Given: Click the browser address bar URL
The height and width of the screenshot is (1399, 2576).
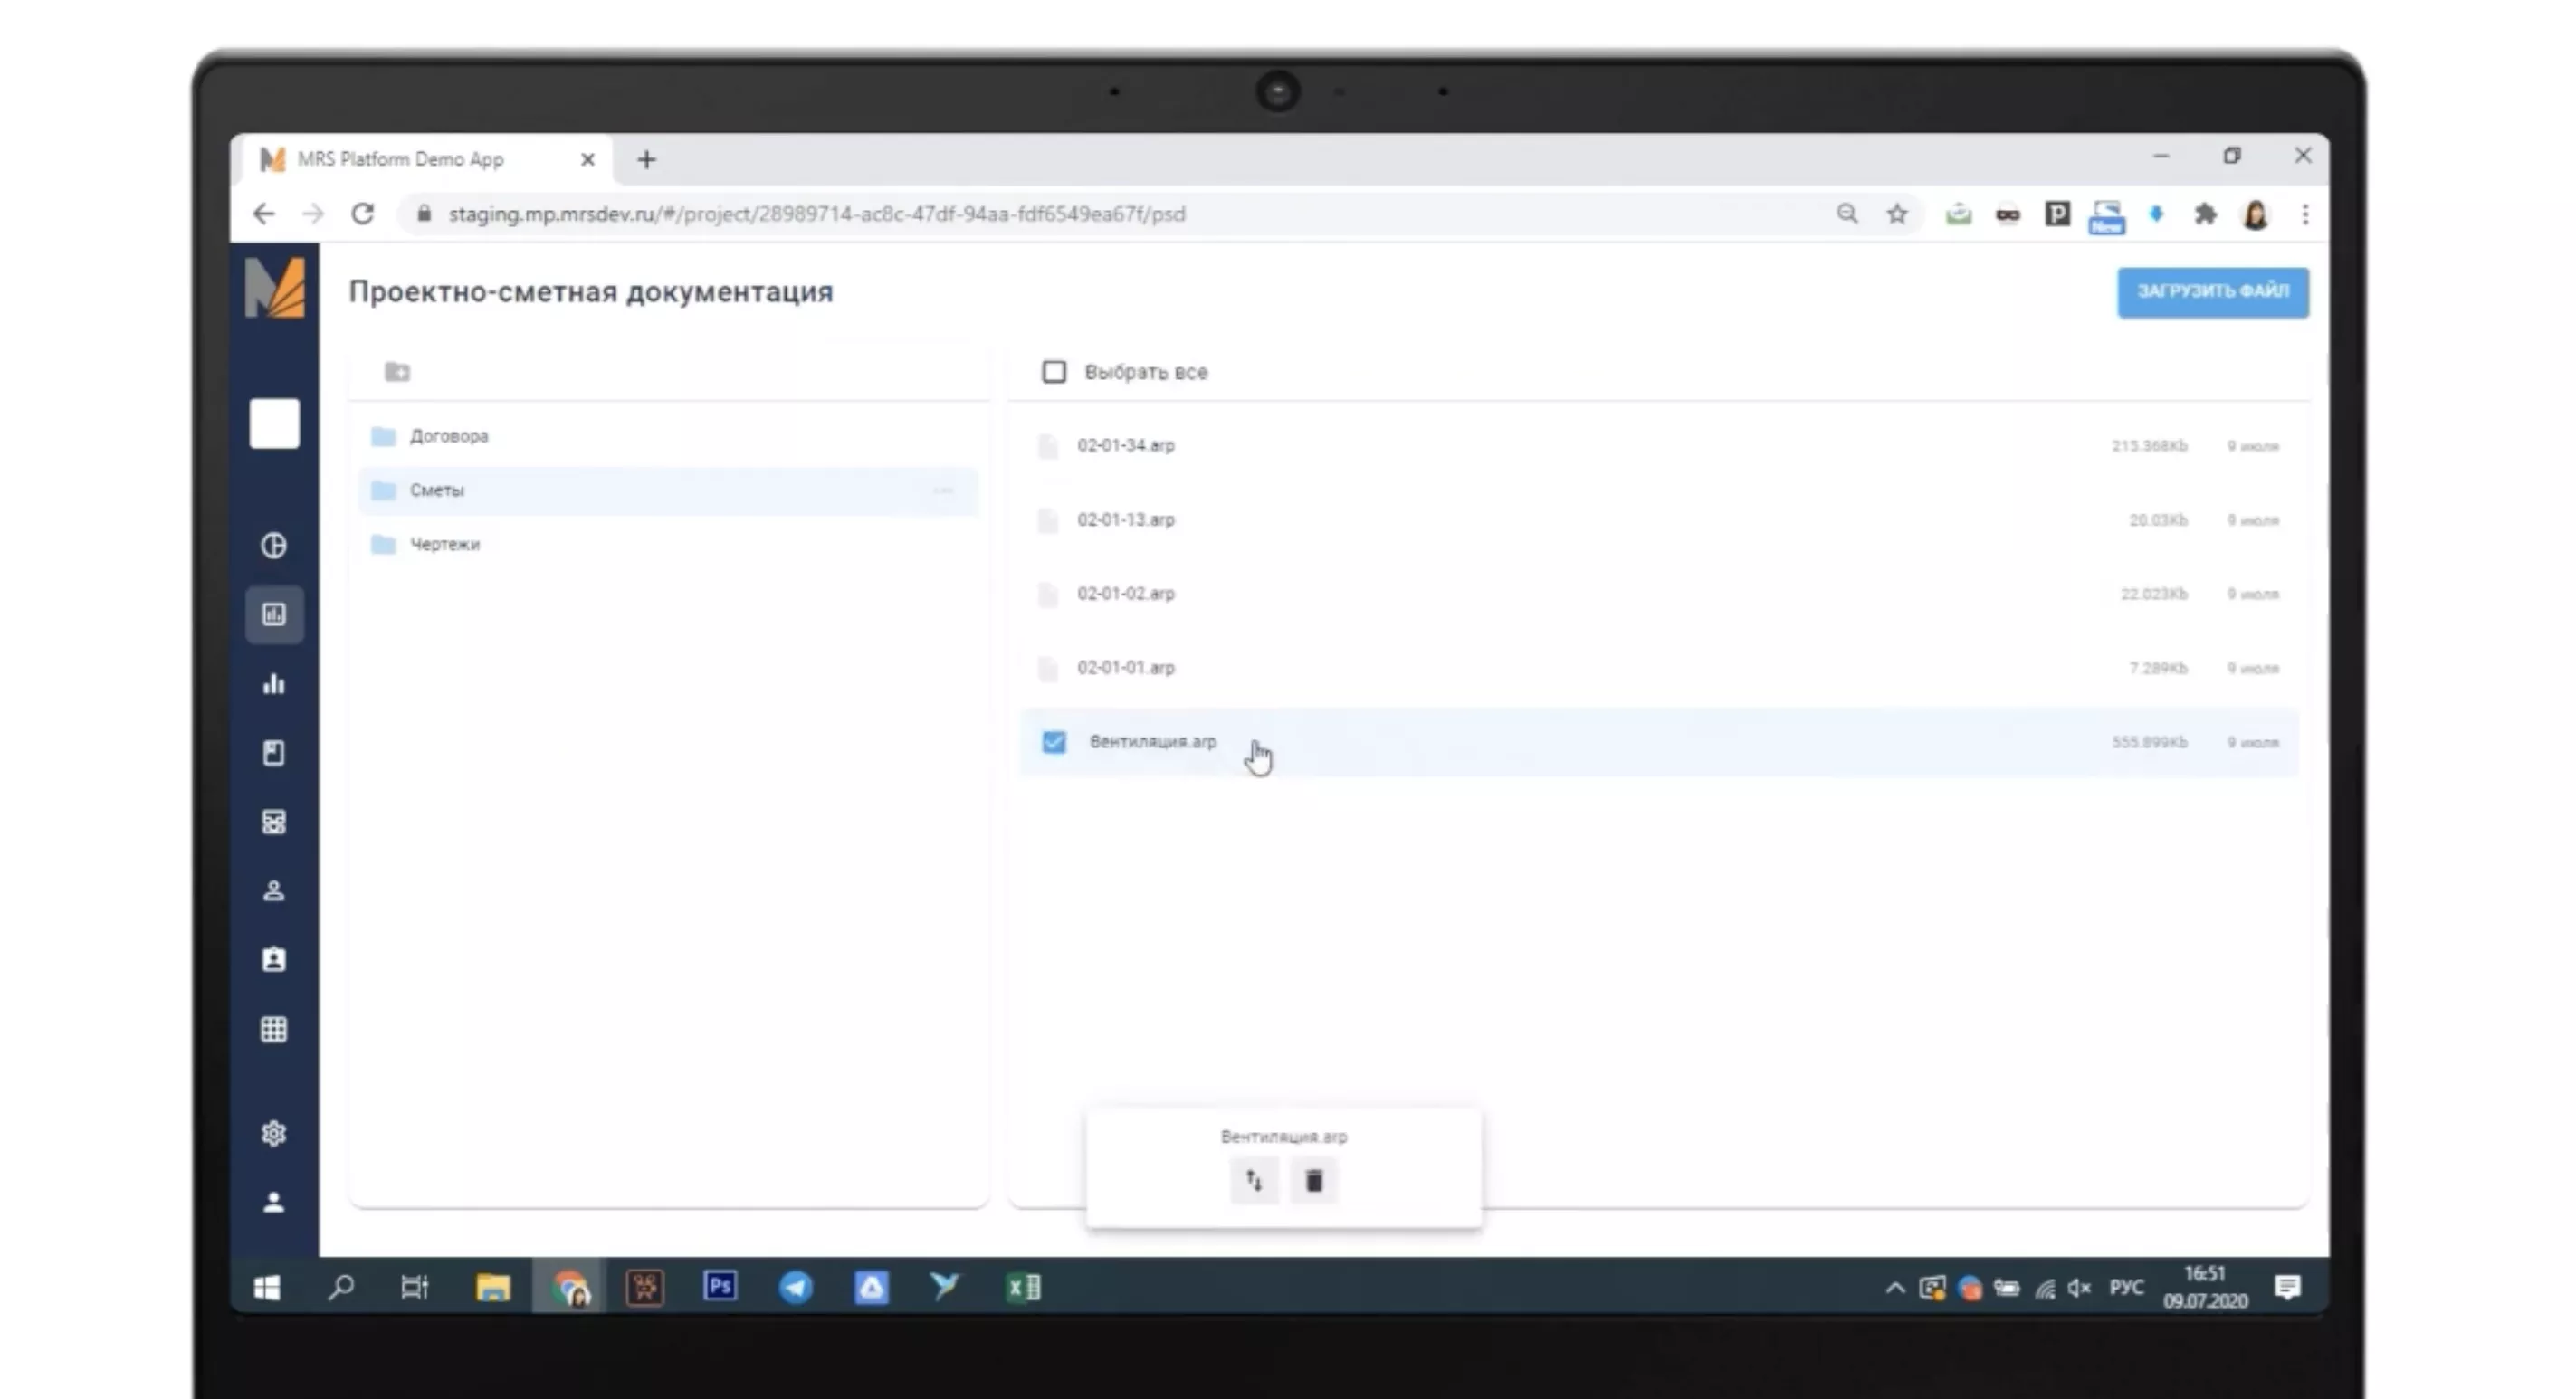Looking at the screenshot, I should (816, 214).
